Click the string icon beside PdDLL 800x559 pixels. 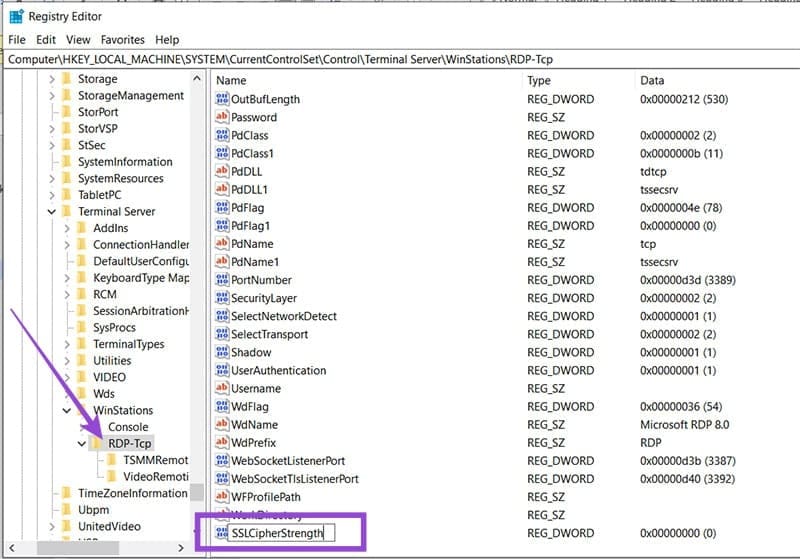point(222,171)
